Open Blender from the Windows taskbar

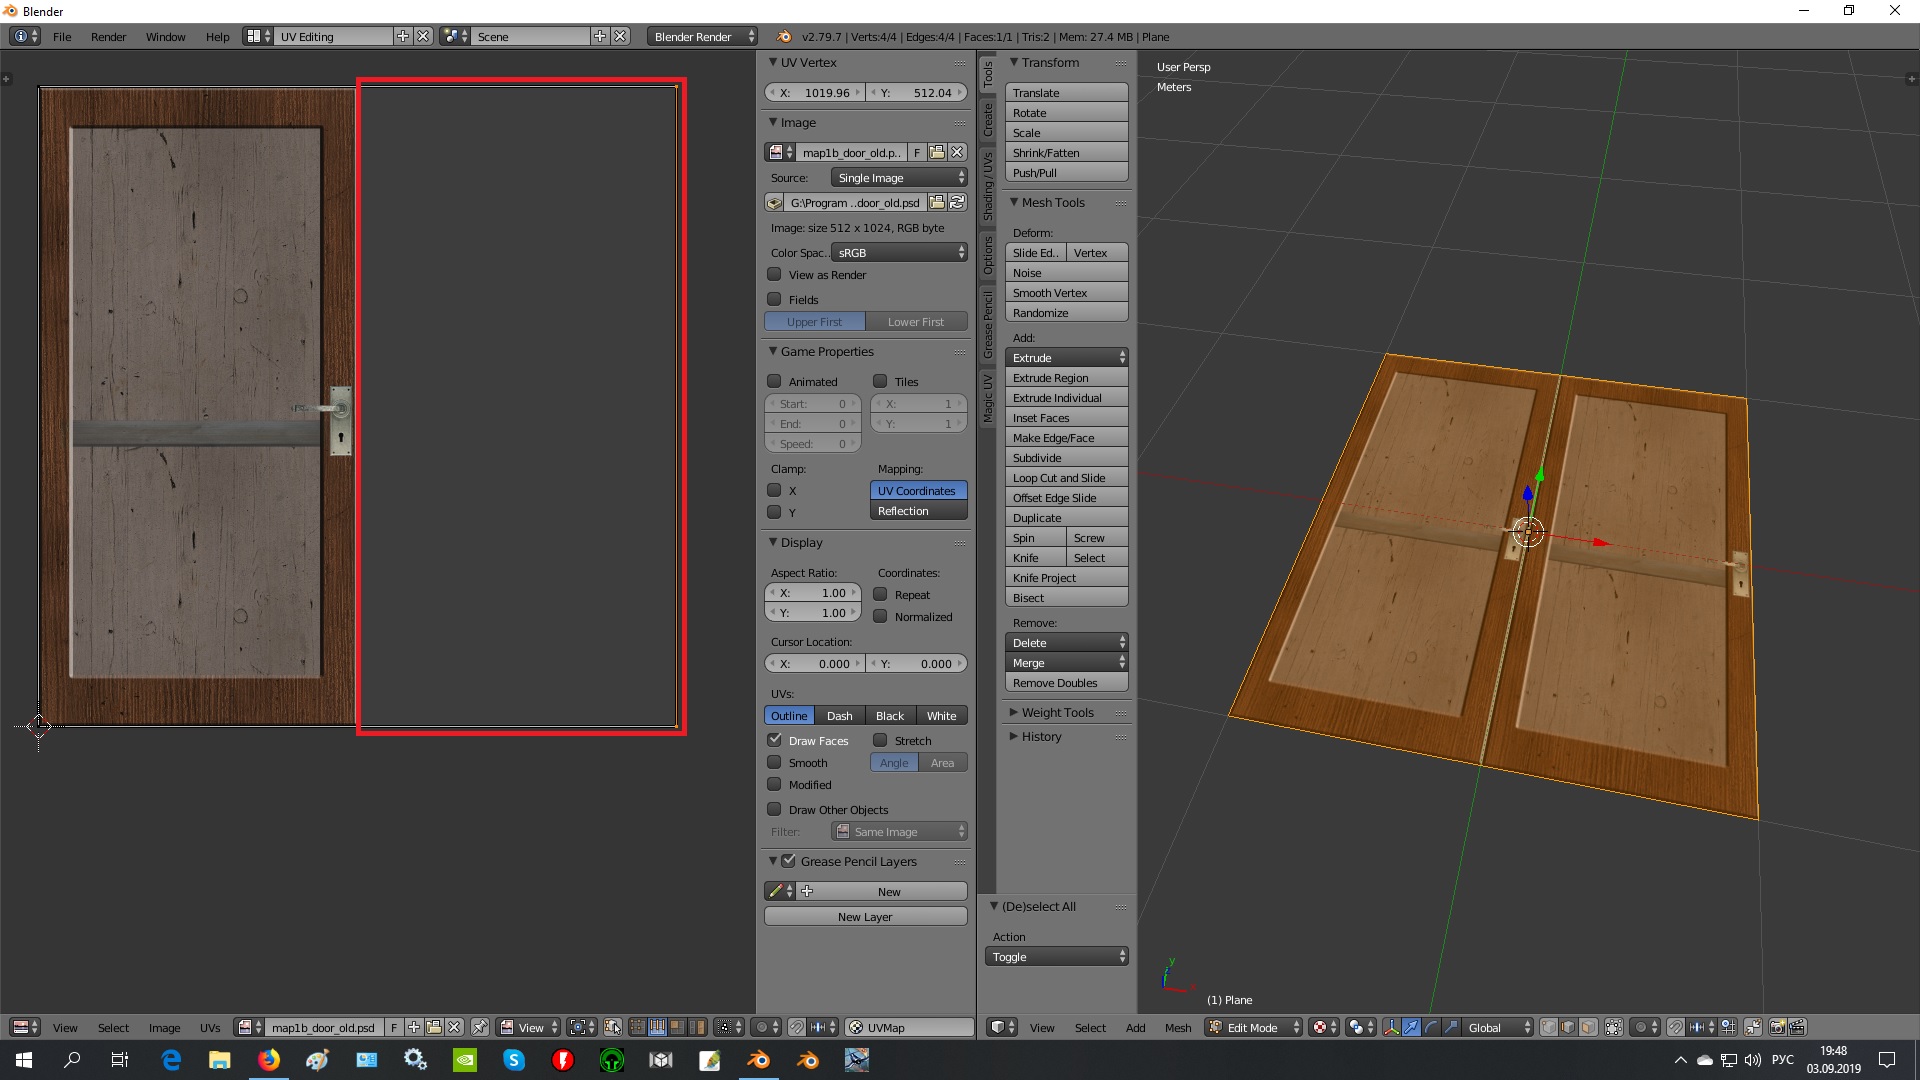pos(758,1060)
